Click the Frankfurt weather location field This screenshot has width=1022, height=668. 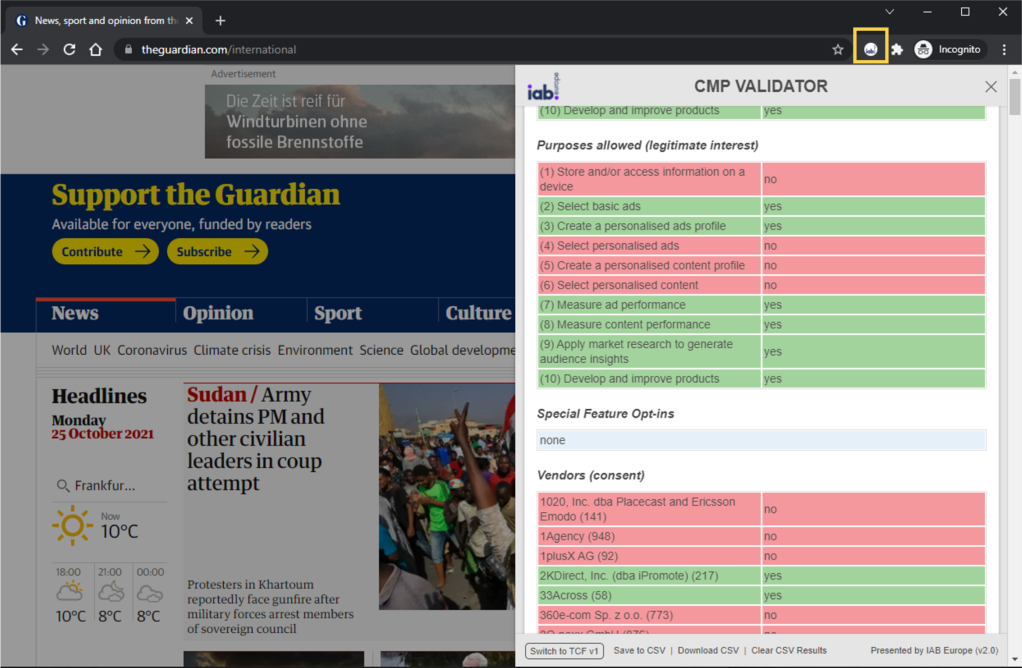pos(105,486)
